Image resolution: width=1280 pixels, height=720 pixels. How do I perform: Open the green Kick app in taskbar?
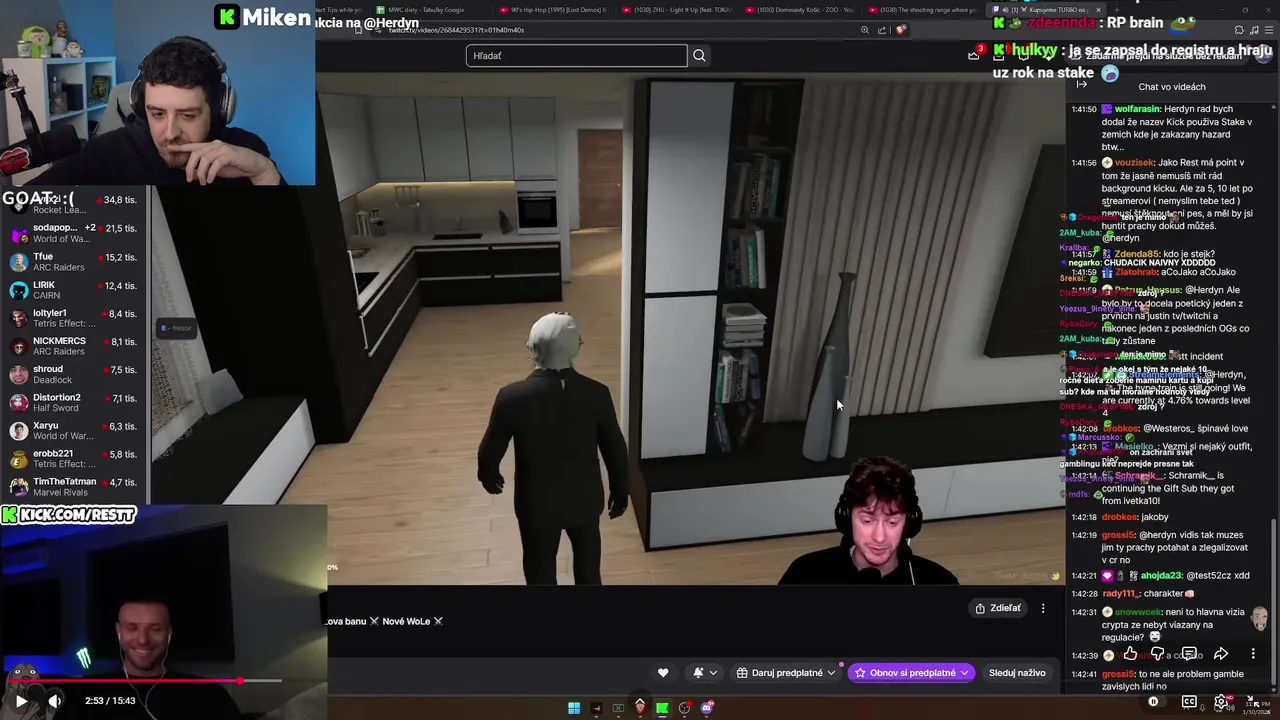[662, 708]
